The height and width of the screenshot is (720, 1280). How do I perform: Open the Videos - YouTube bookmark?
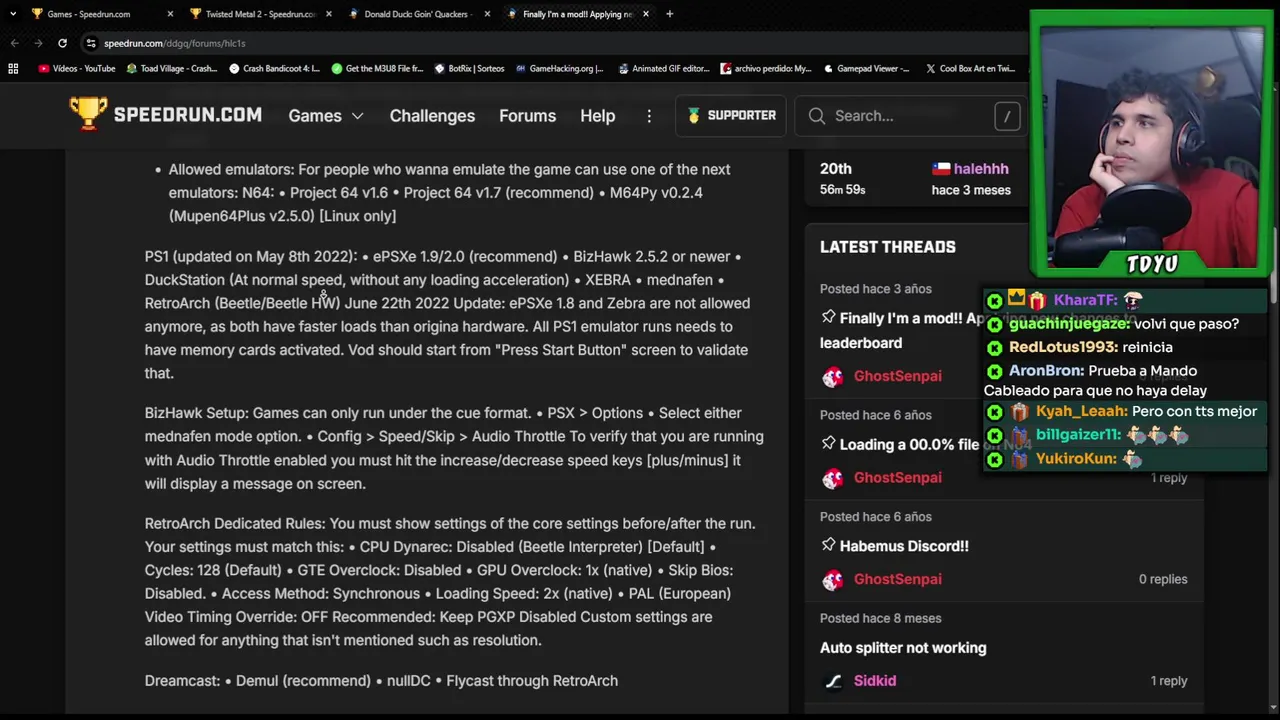click(77, 69)
